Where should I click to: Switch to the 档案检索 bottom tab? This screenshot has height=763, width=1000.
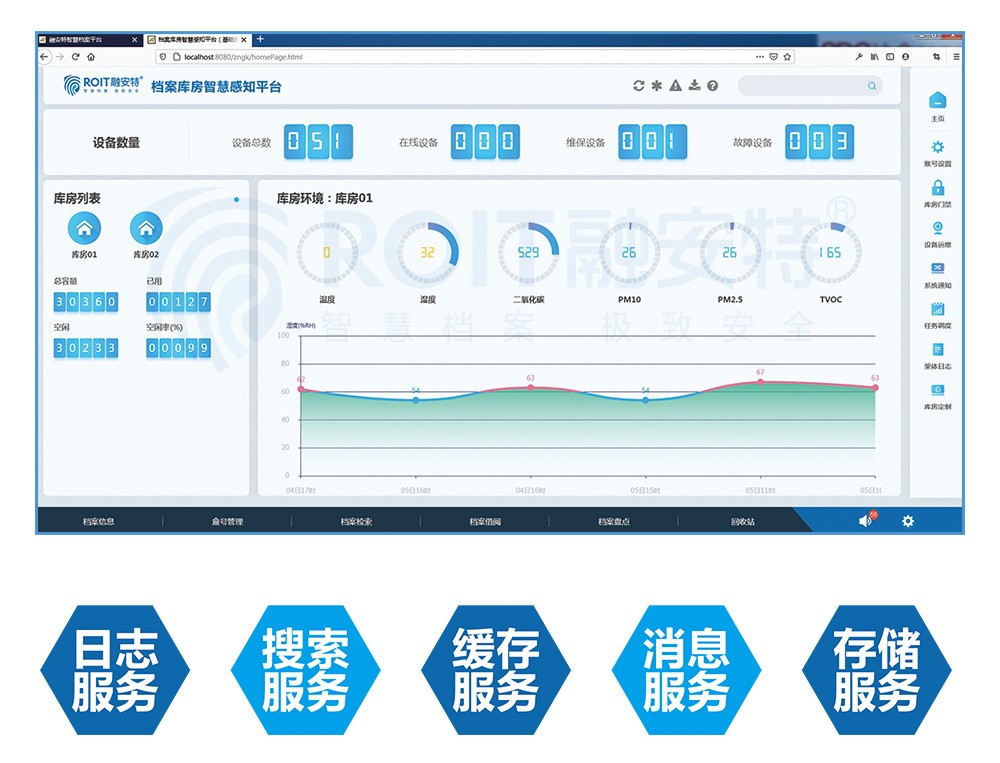356,522
